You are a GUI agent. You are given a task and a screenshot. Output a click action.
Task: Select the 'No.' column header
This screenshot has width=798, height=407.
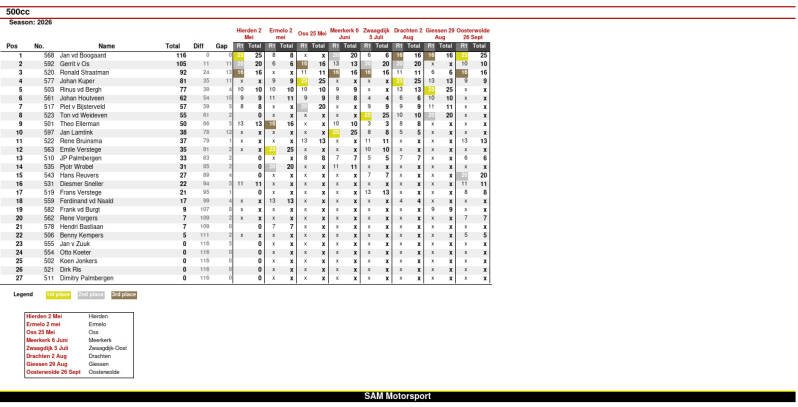pyautogui.click(x=39, y=46)
